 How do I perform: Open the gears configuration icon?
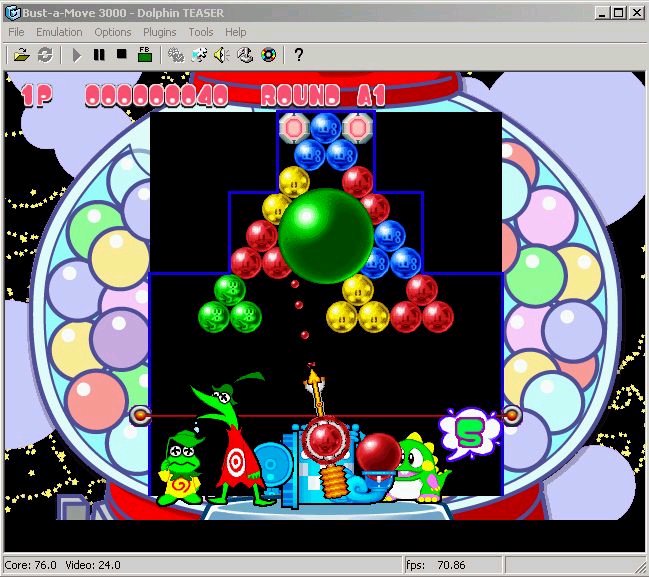(176, 55)
